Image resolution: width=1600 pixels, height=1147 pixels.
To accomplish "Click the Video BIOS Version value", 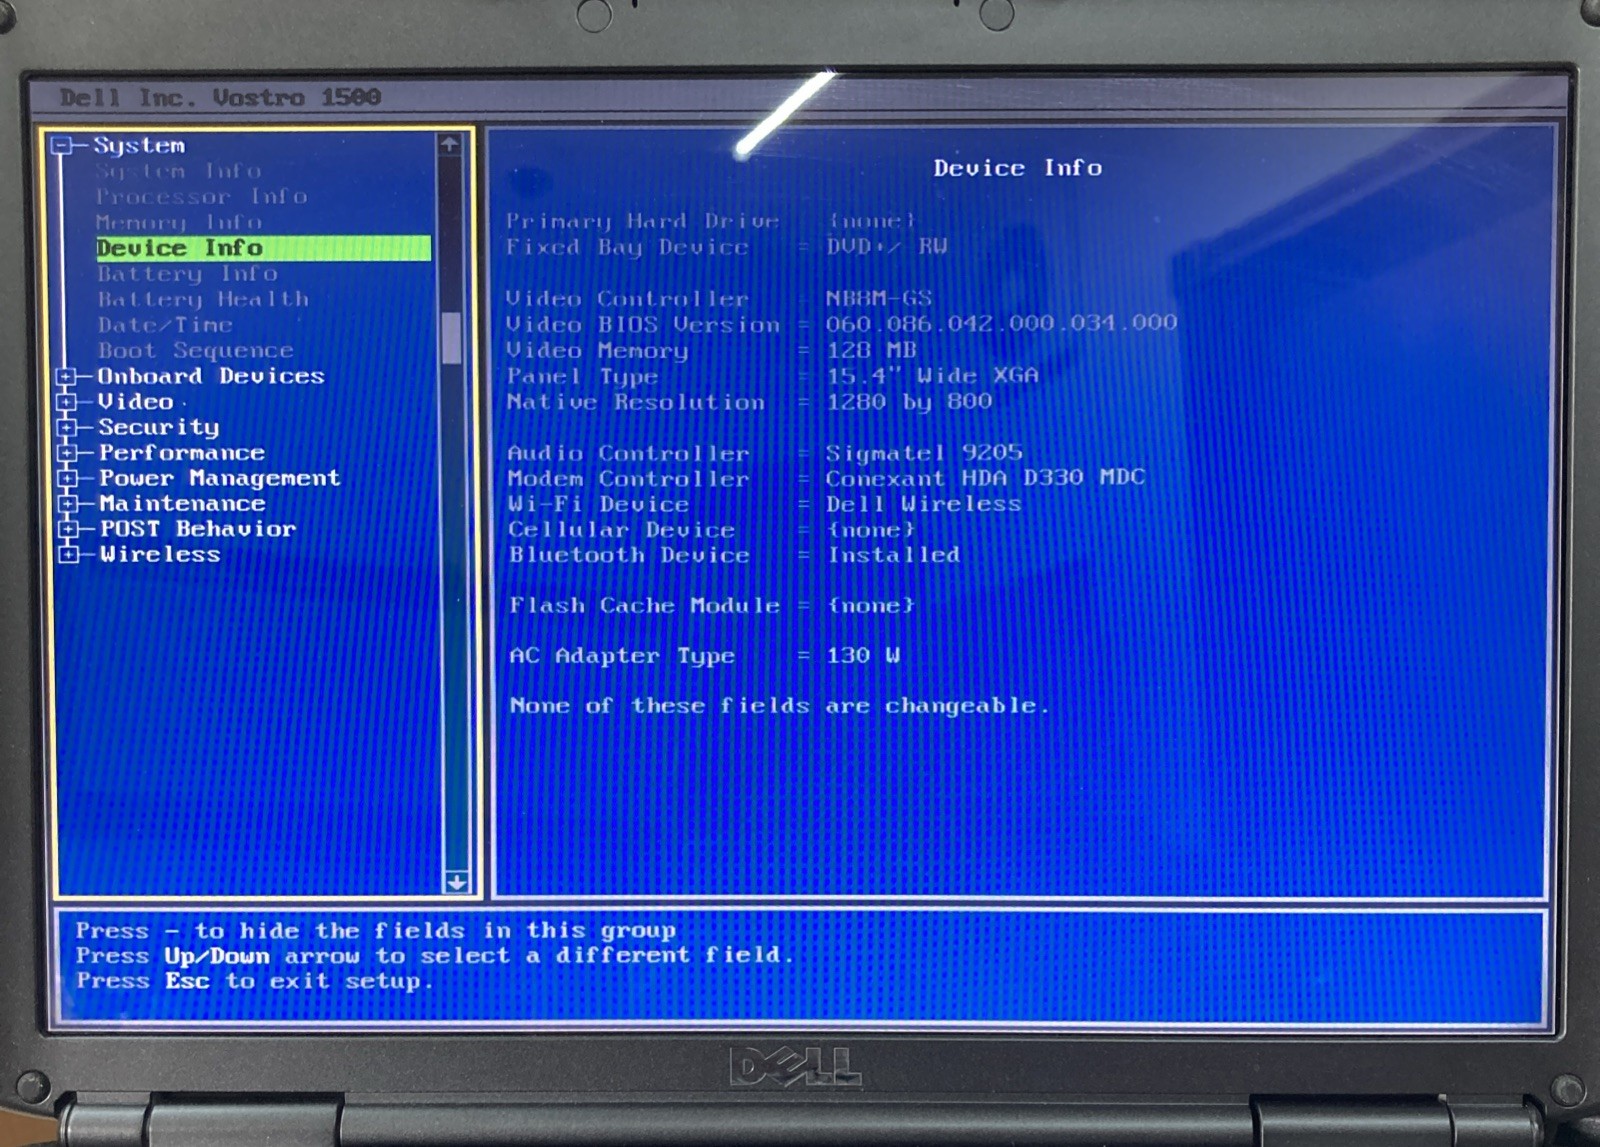I will click(x=1001, y=323).
